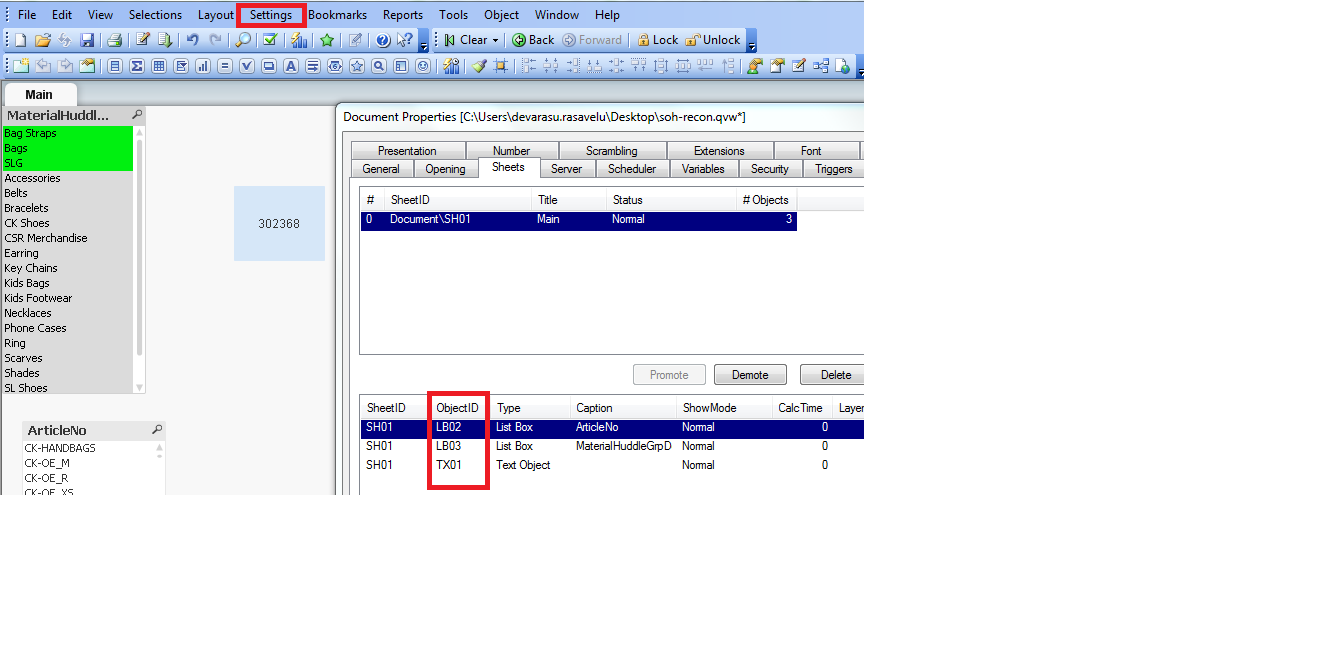Click the Clear button
Viewport: 1318px width, 650px height.
(466, 40)
